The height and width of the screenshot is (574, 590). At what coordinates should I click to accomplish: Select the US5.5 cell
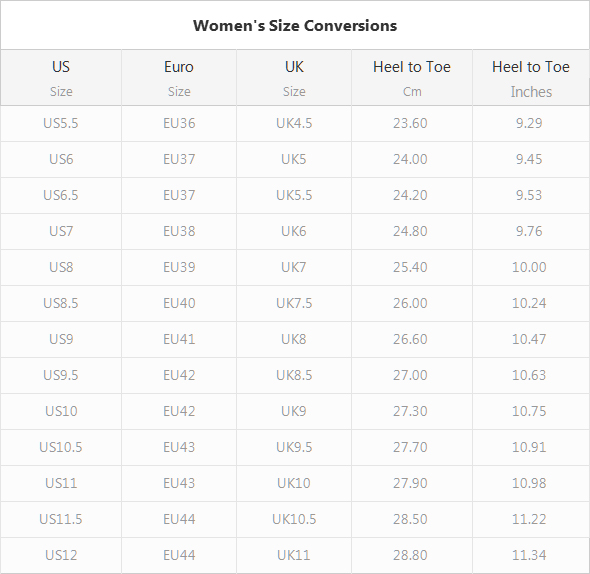click(61, 123)
